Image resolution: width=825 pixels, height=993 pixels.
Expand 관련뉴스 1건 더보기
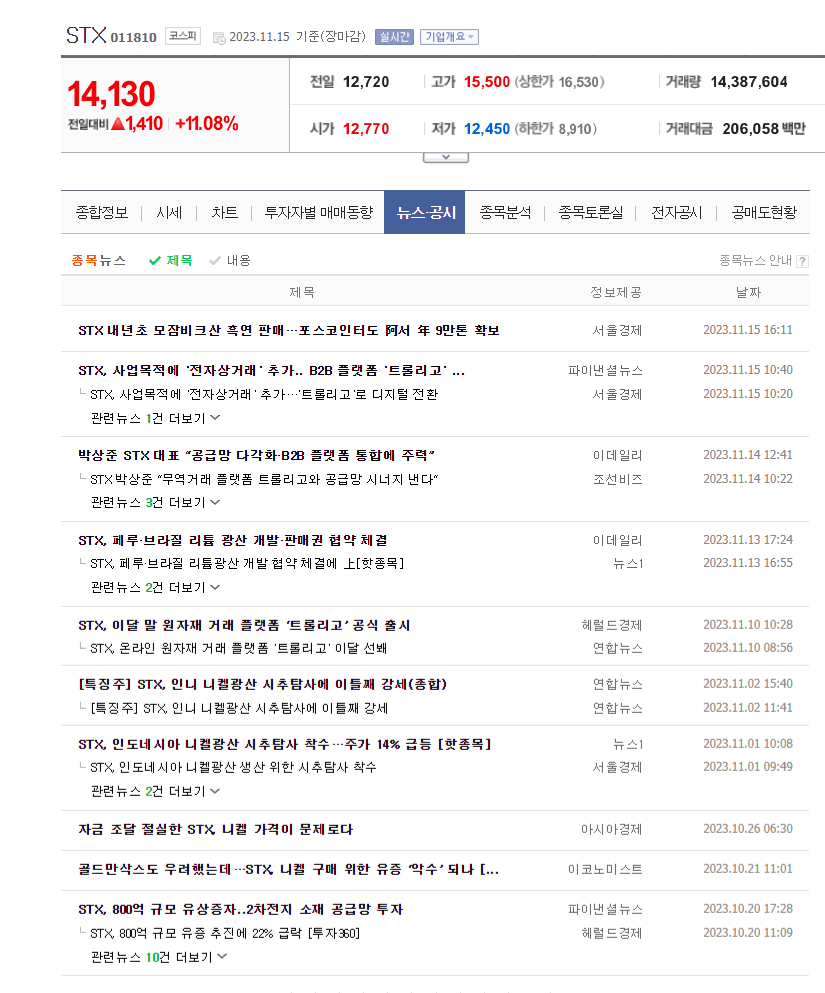click(156, 418)
